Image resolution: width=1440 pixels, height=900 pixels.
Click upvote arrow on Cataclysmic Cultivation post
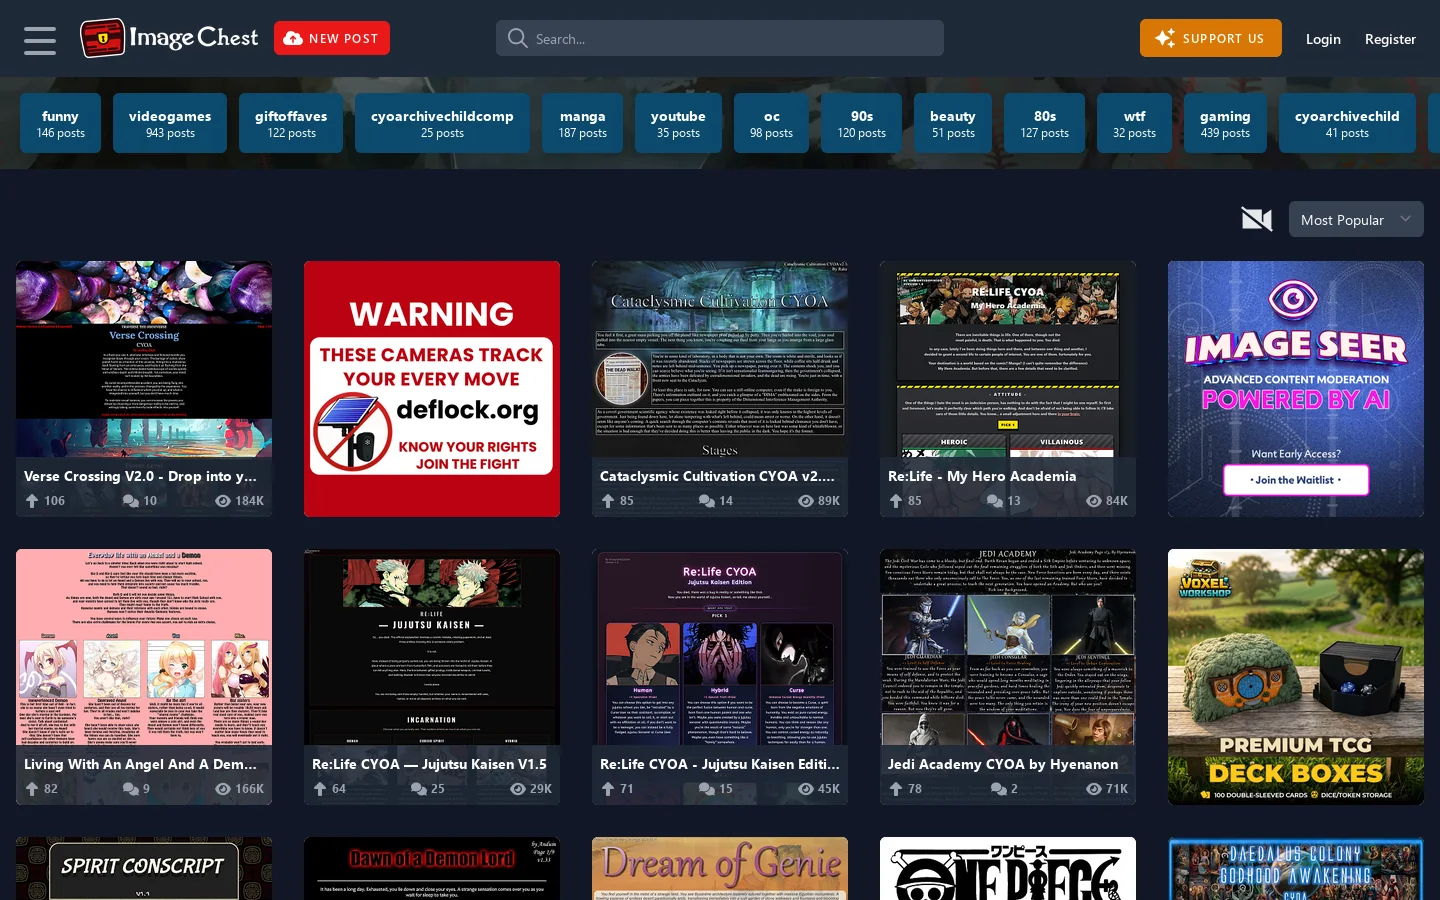click(608, 501)
